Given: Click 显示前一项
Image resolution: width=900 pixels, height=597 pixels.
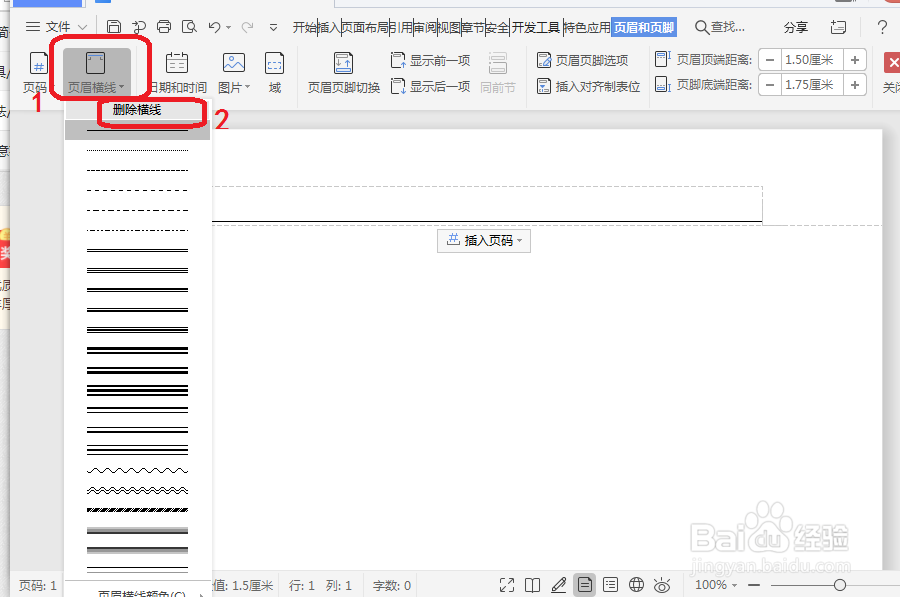Looking at the screenshot, I should [430, 60].
